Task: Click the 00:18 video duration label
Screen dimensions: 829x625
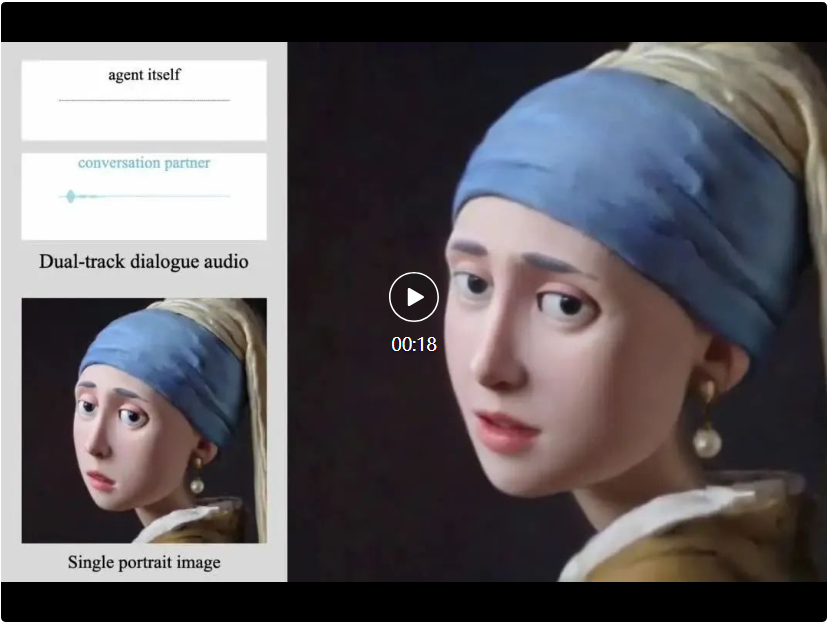Action: point(414,344)
